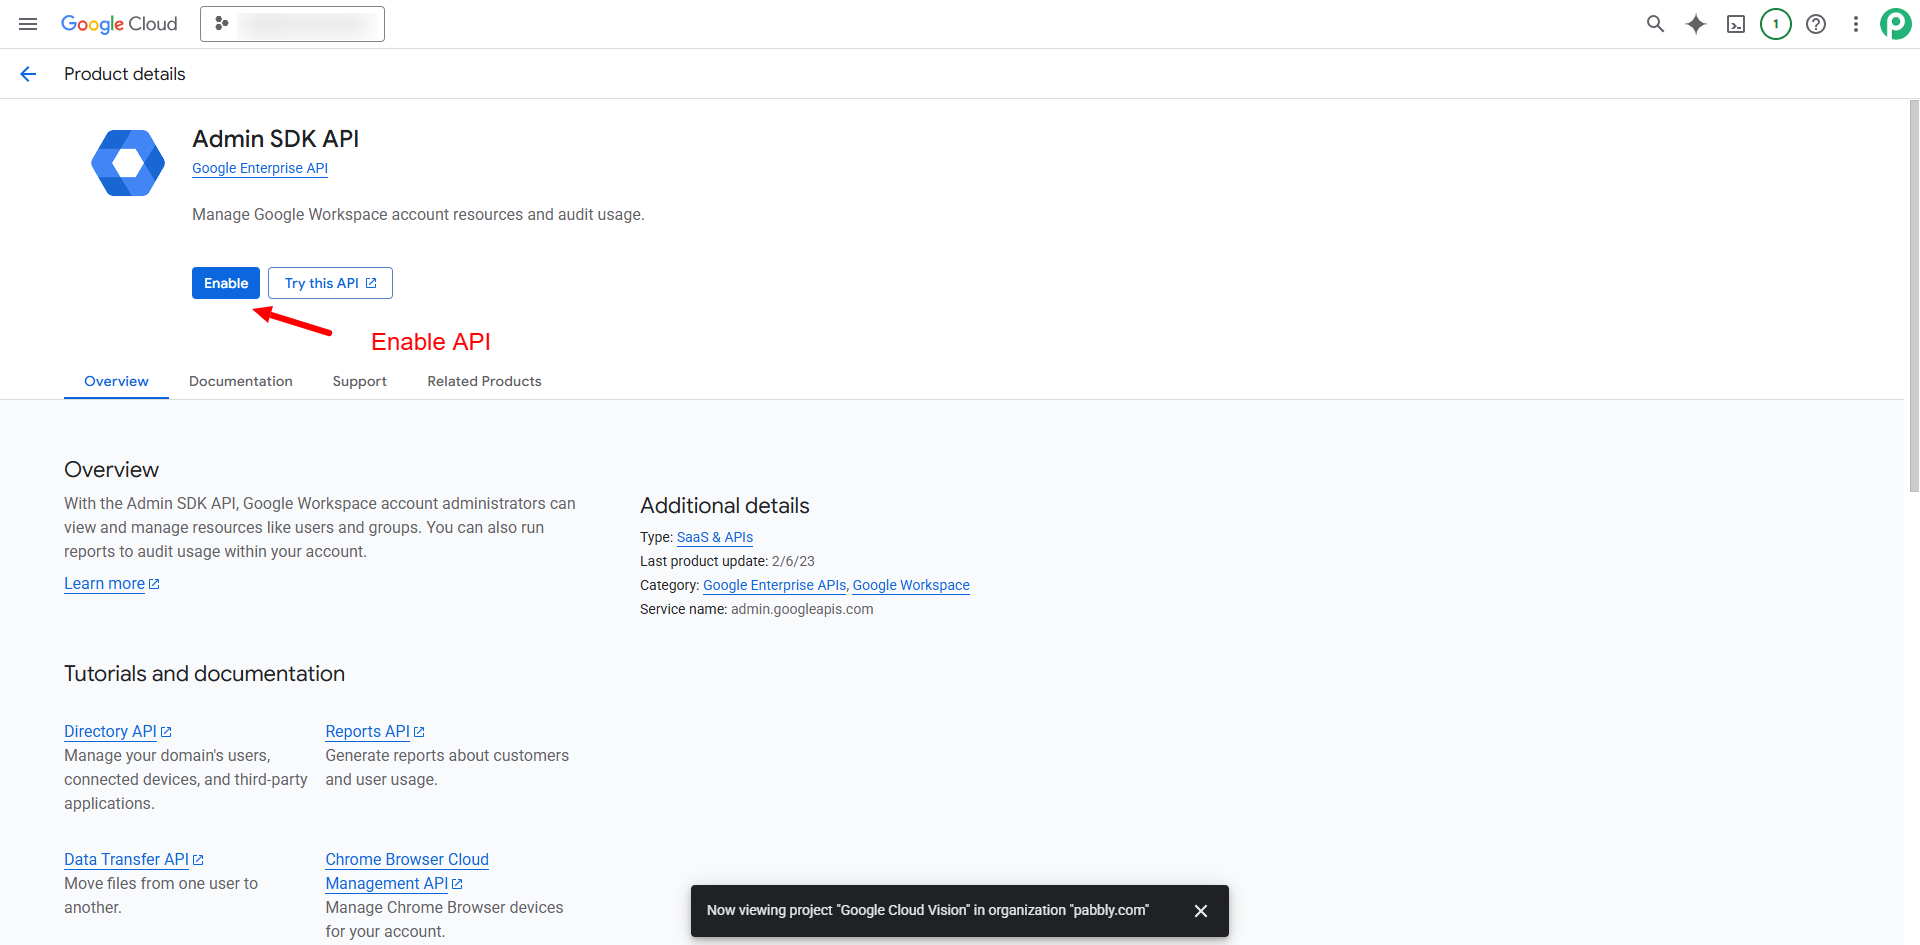Open the project picker dropdown
Screen dimensions: 1920x945
pyautogui.click(x=292, y=24)
